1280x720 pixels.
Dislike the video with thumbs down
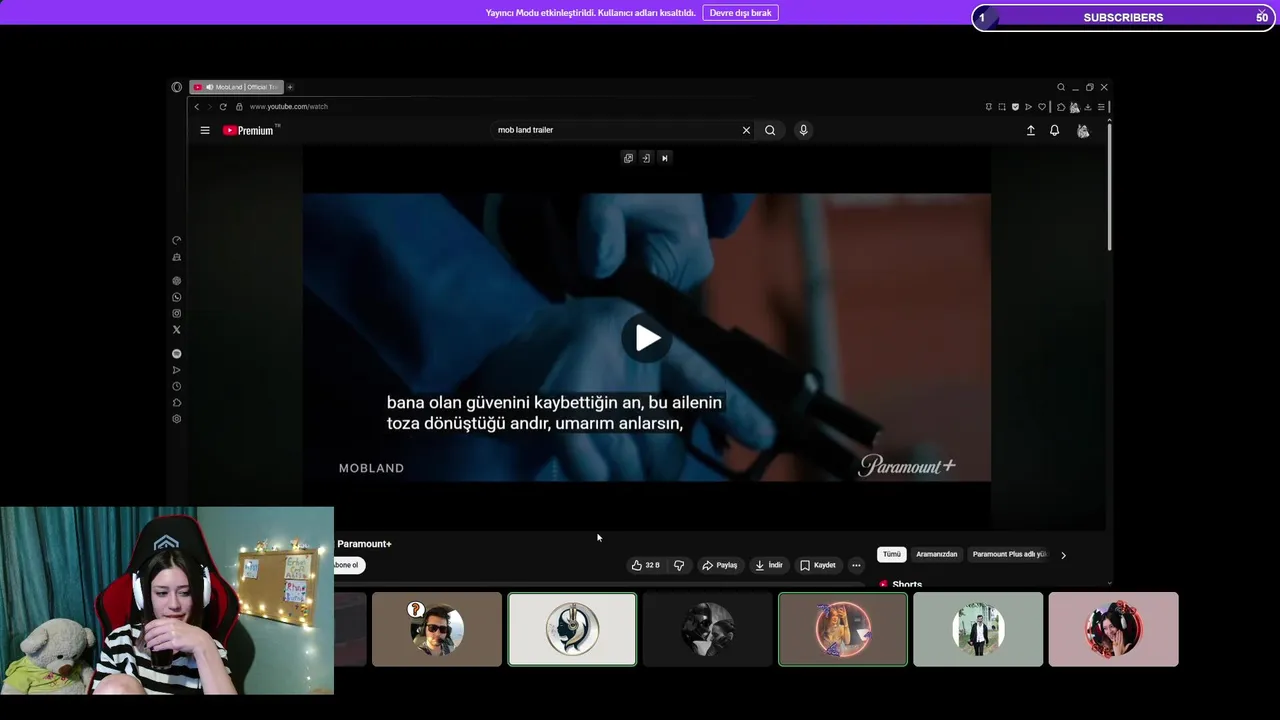click(x=679, y=565)
